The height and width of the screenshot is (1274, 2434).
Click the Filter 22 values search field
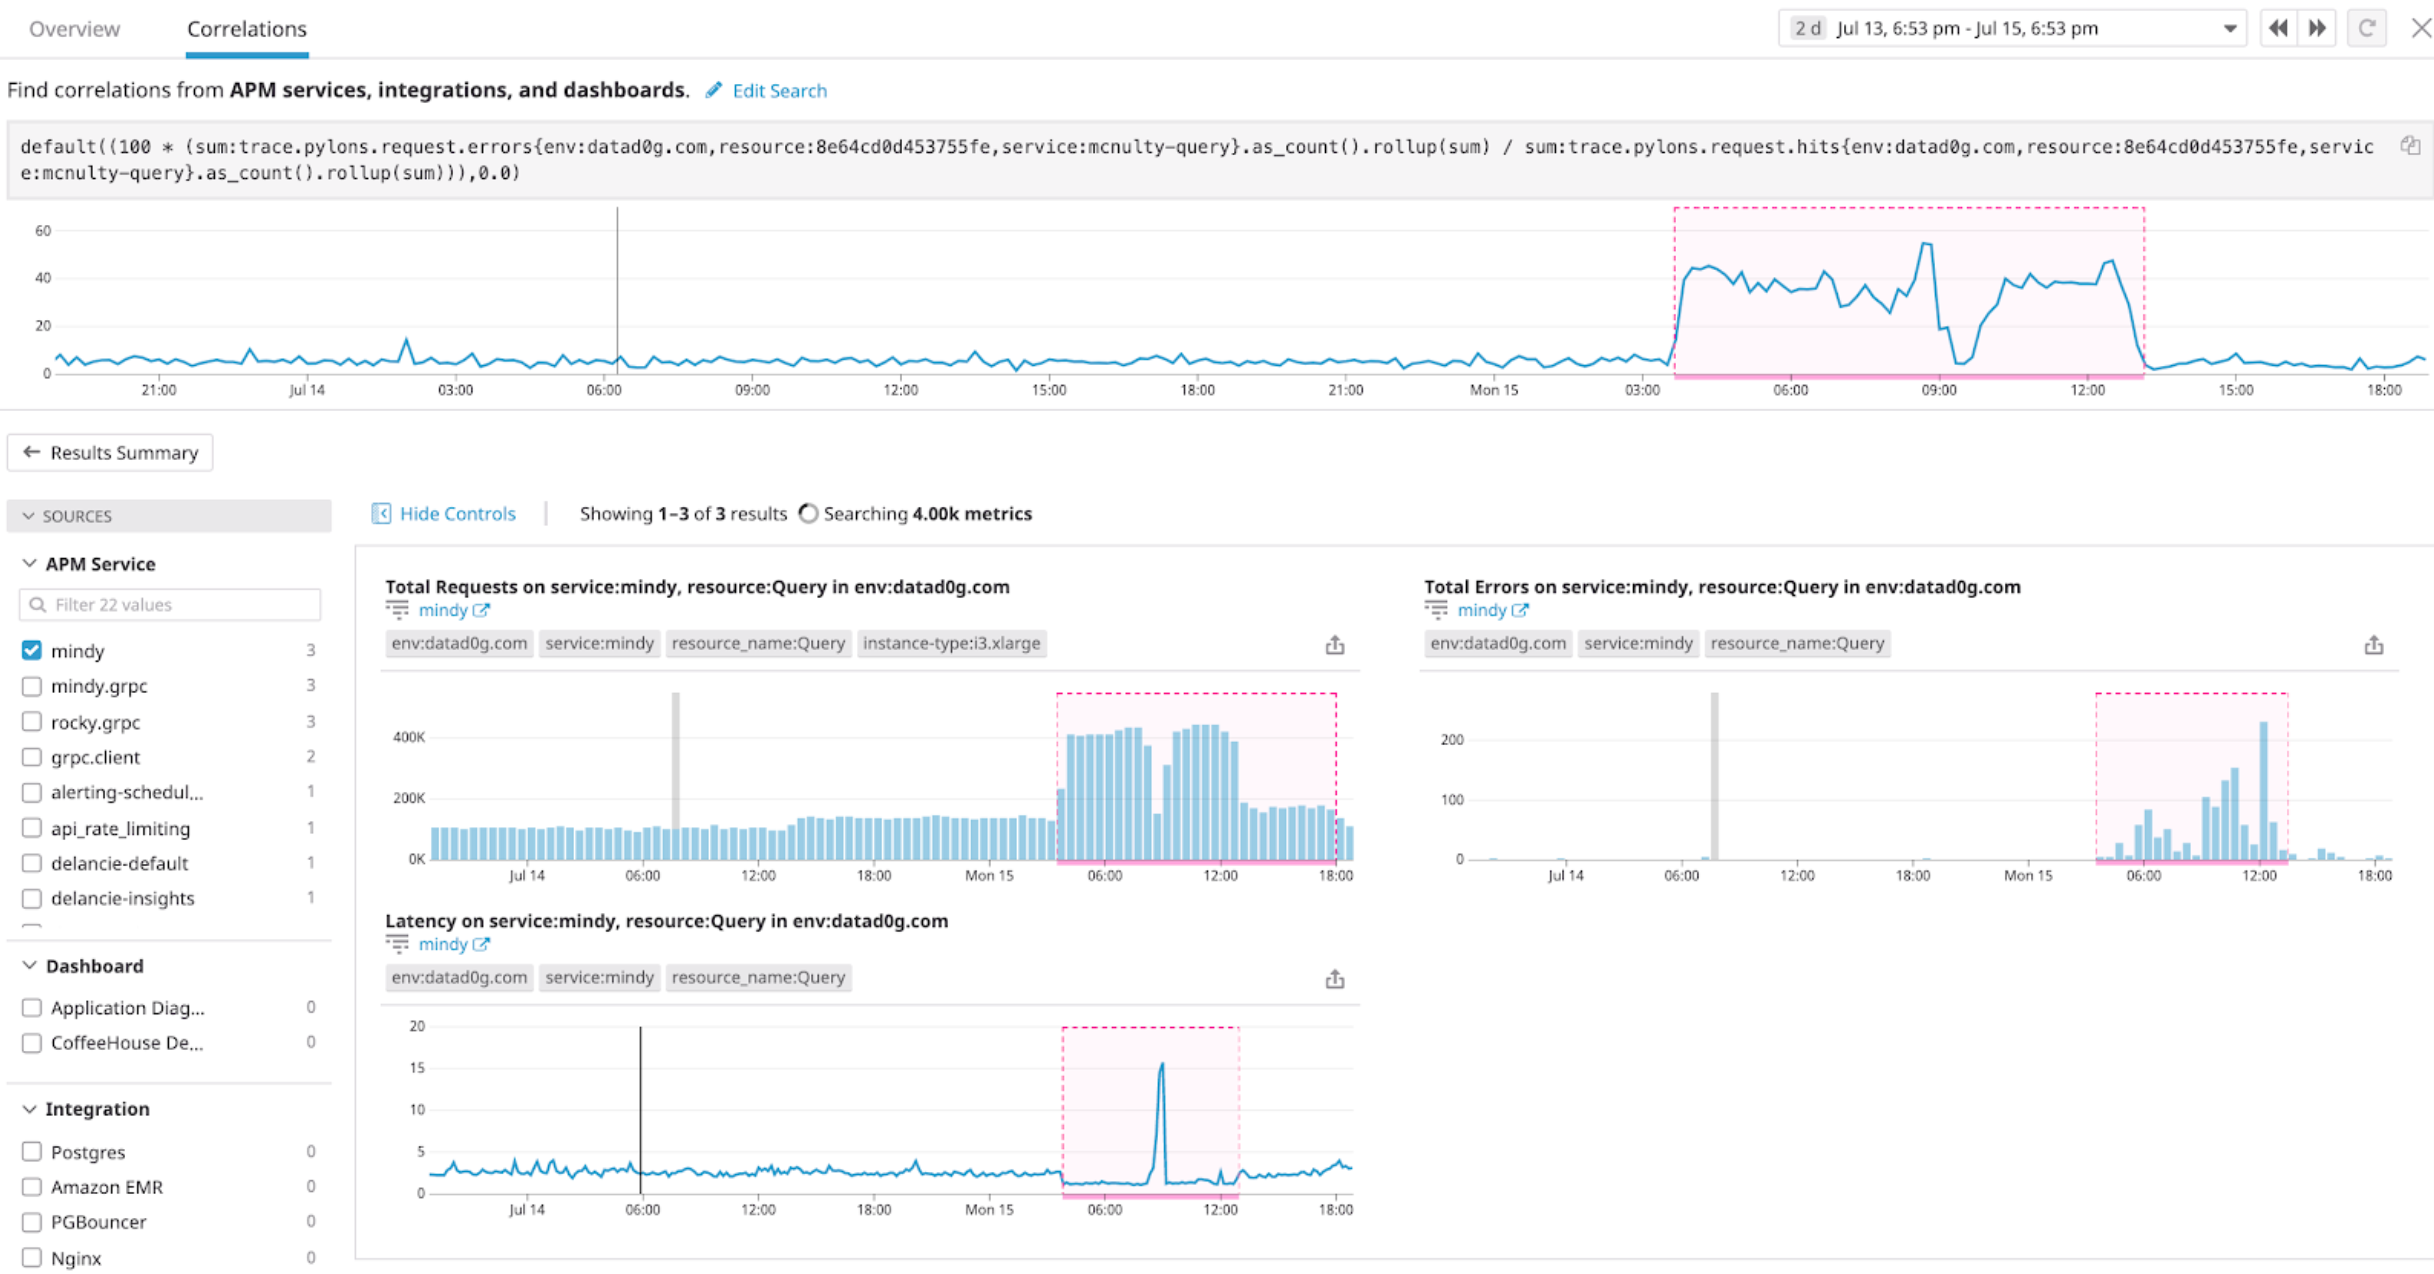point(170,604)
